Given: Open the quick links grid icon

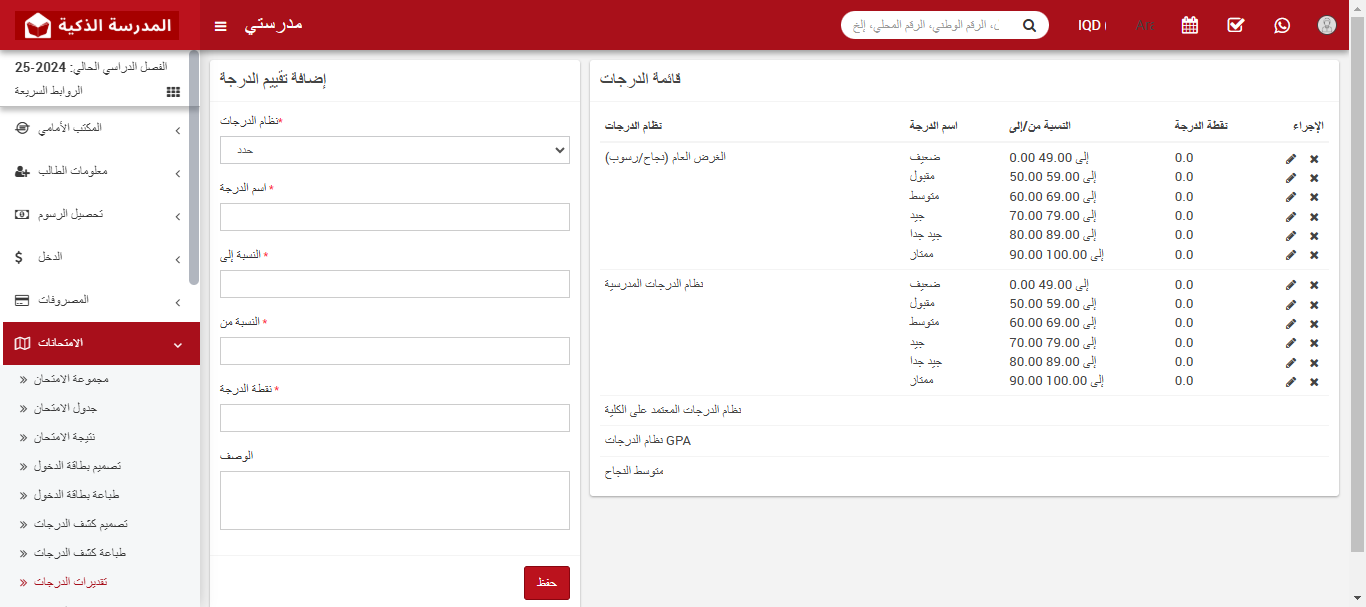Looking at the screenshot, I should pyautogui.click(x=172, y=91).
